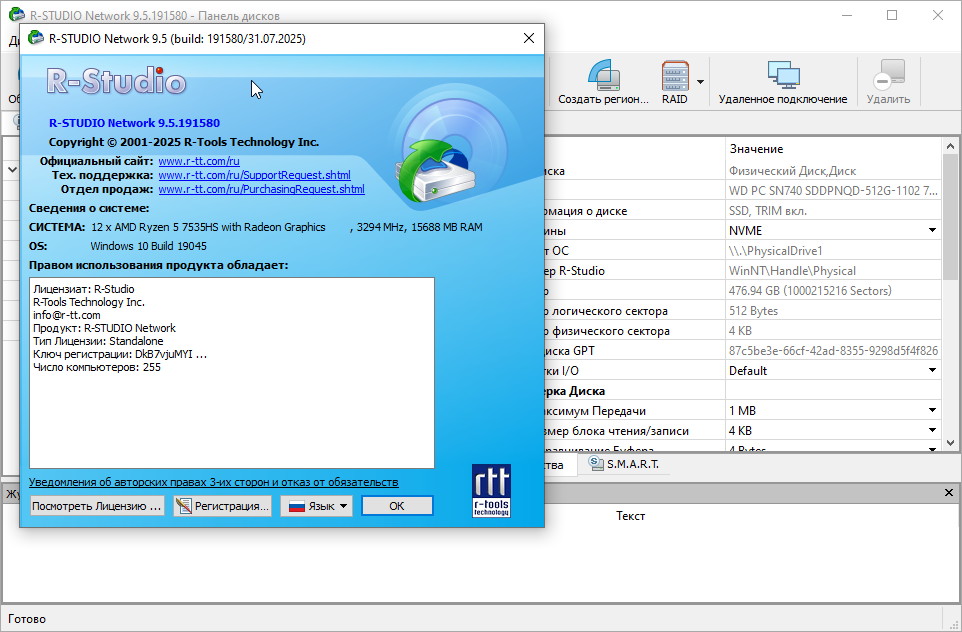Click the Copyright © 2001-2025 R-Tools Technology text
Image resolution: width=962 pixels, height=632 pixels.
point(183,142)
